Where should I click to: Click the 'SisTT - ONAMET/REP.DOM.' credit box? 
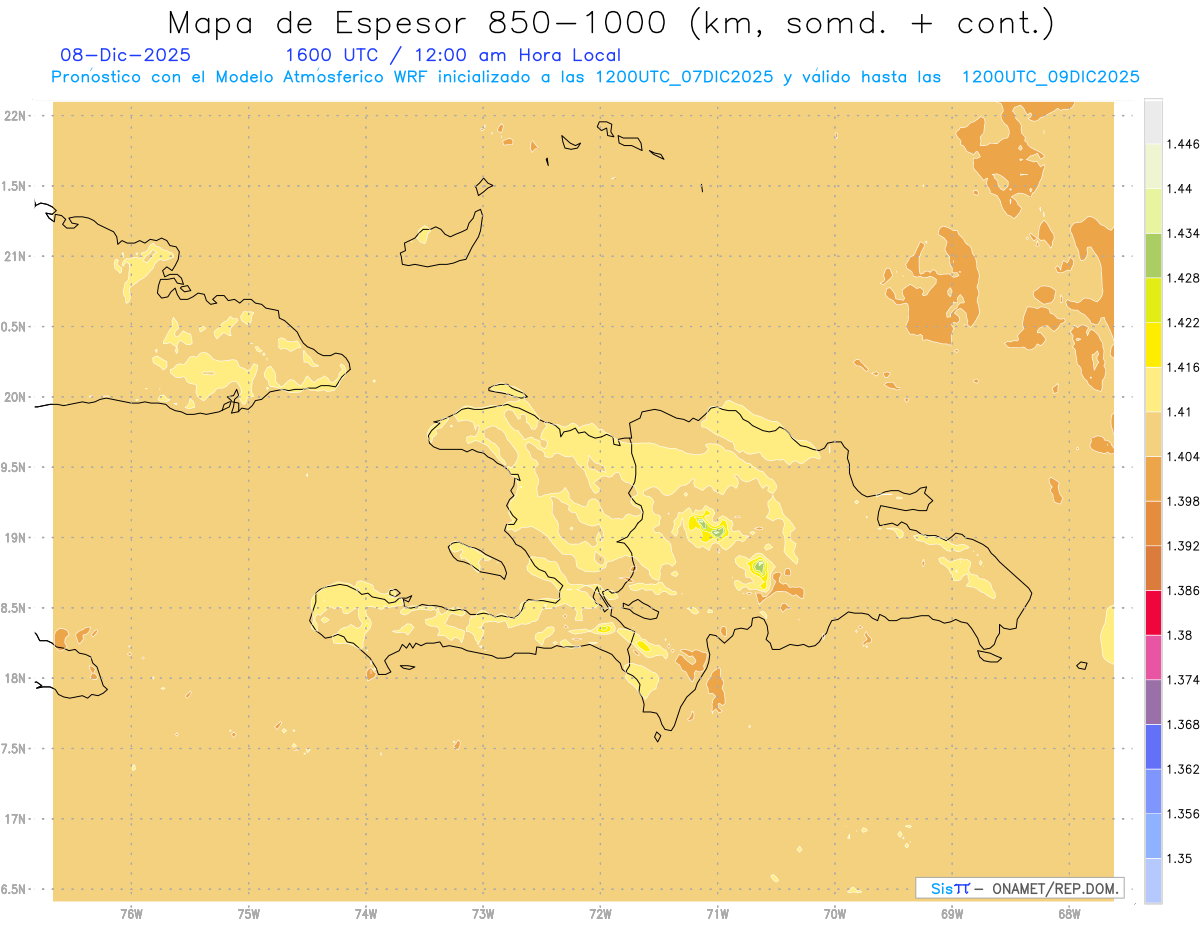(x=1020, y=887)
